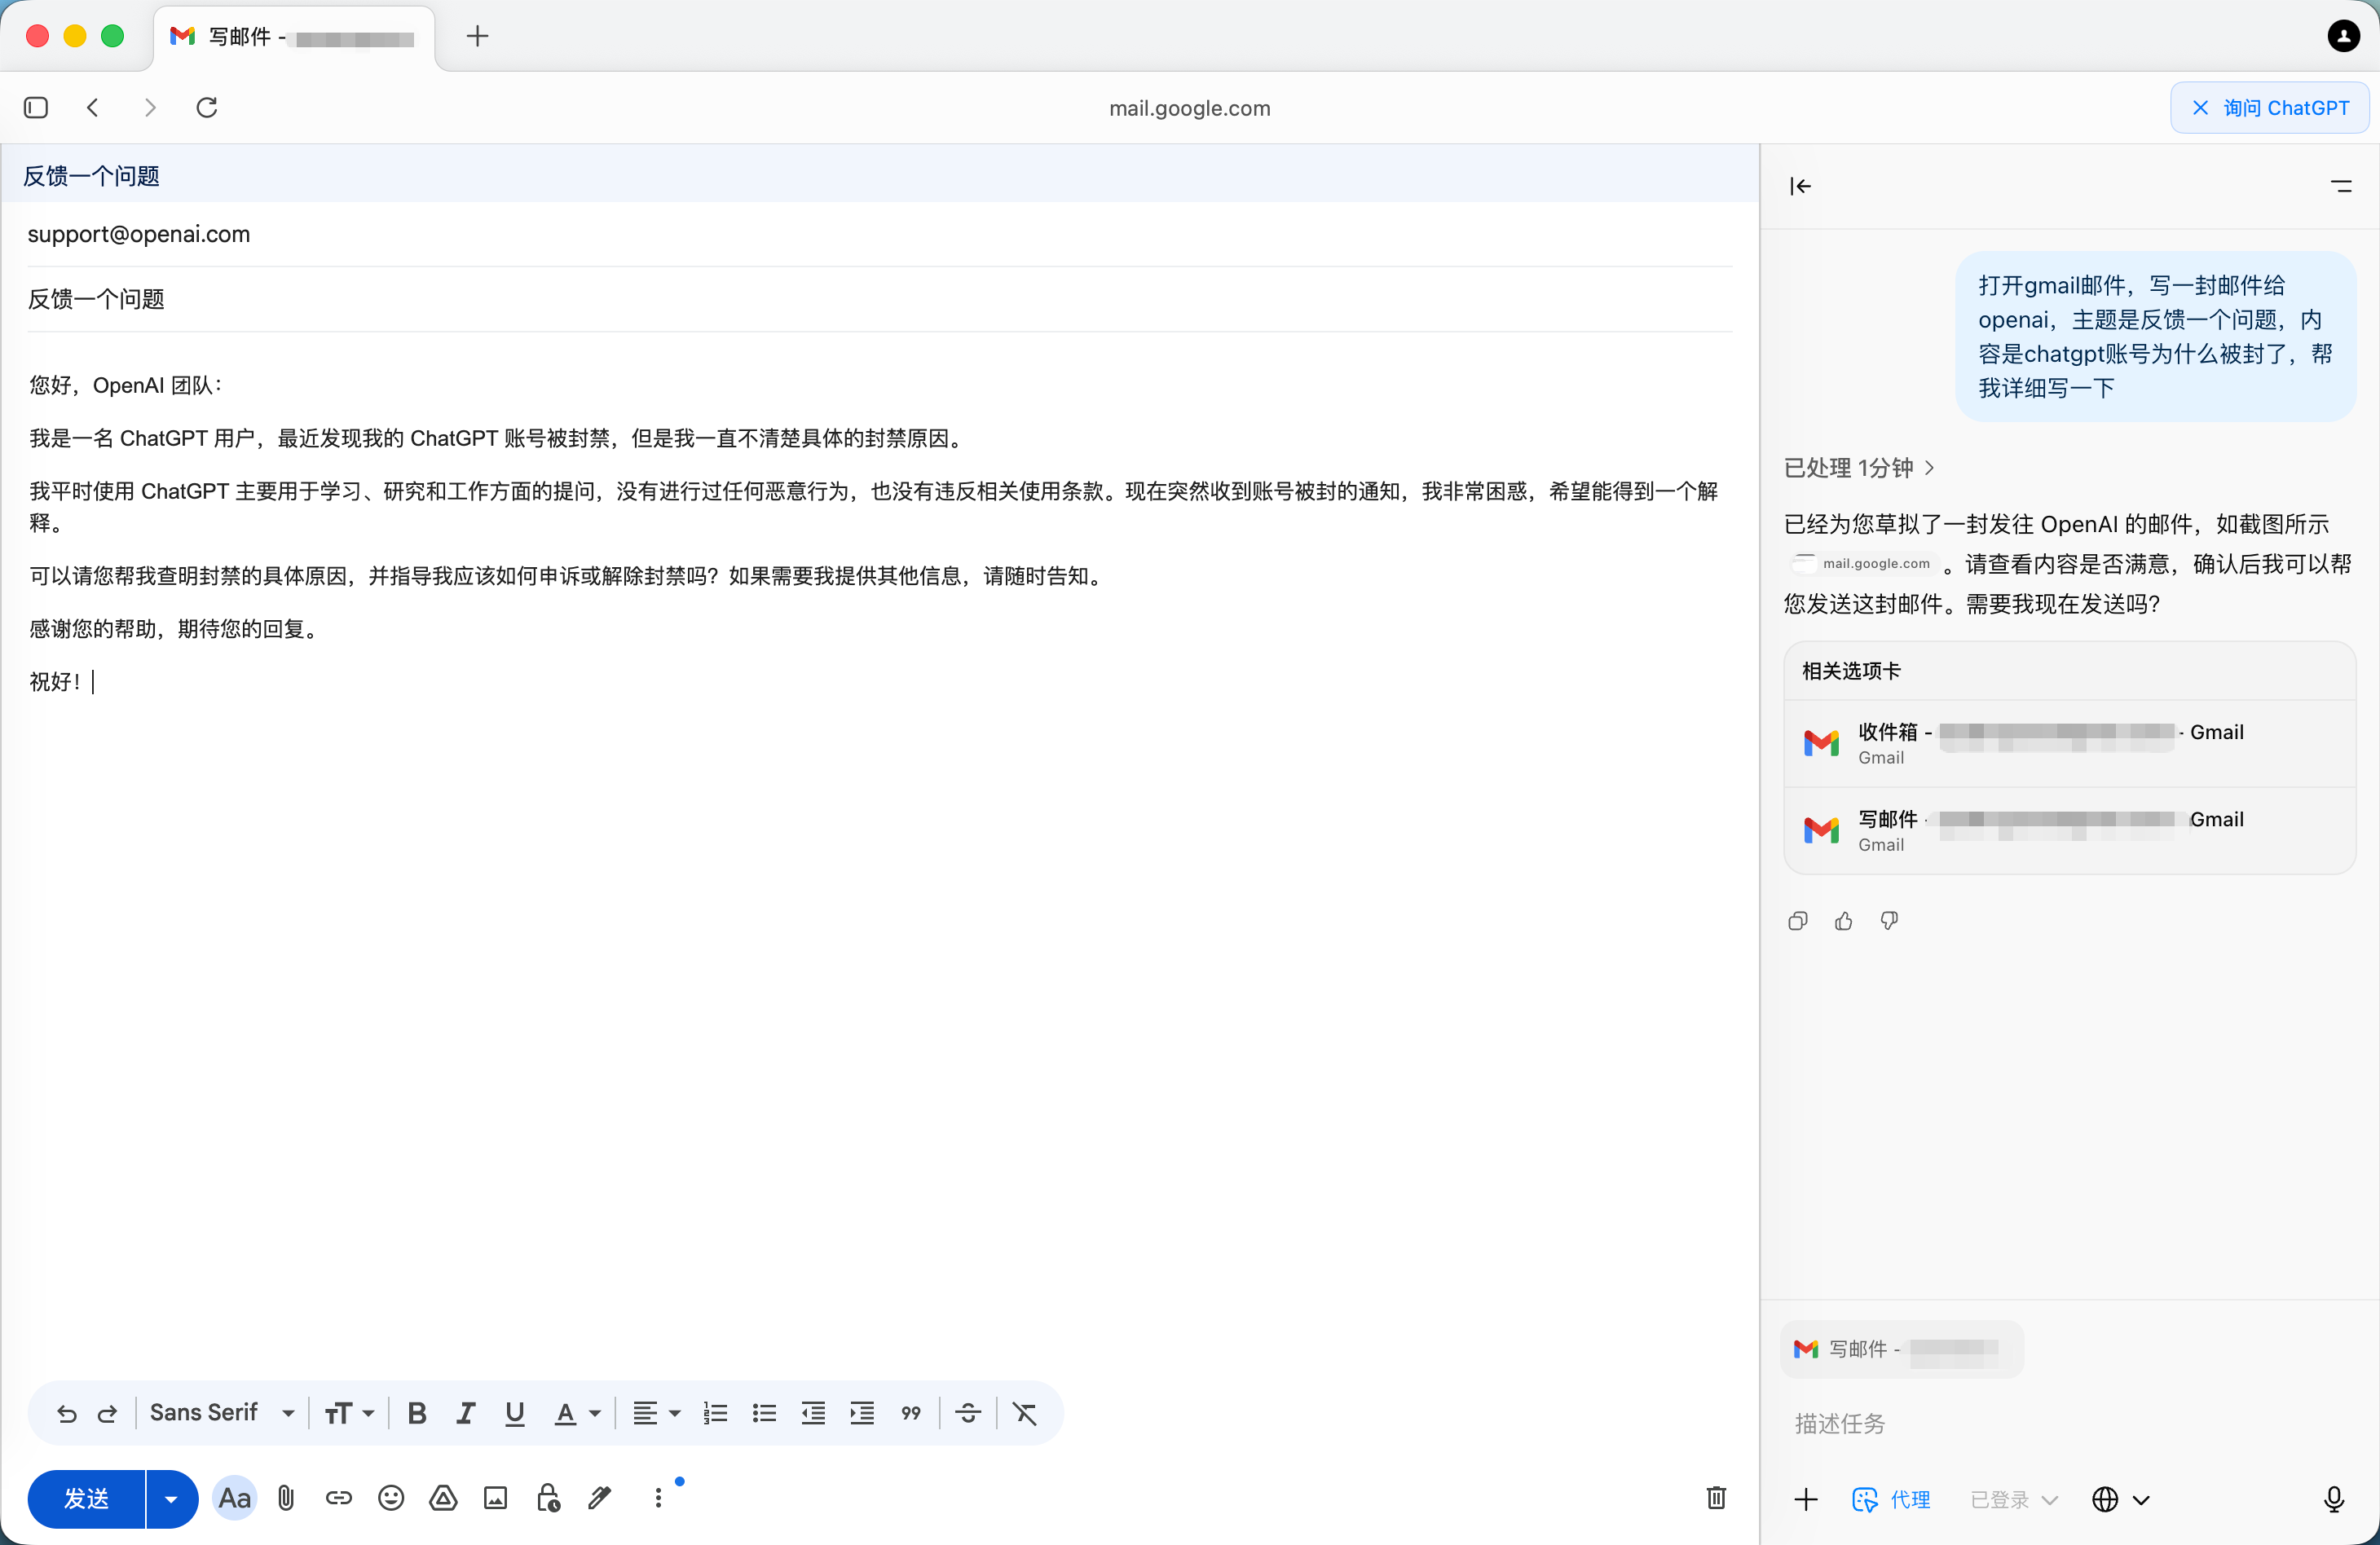The image size is (2380, 1545).
Task: Click the attach files paperclip icon
Action: [x=286, y=1497]
